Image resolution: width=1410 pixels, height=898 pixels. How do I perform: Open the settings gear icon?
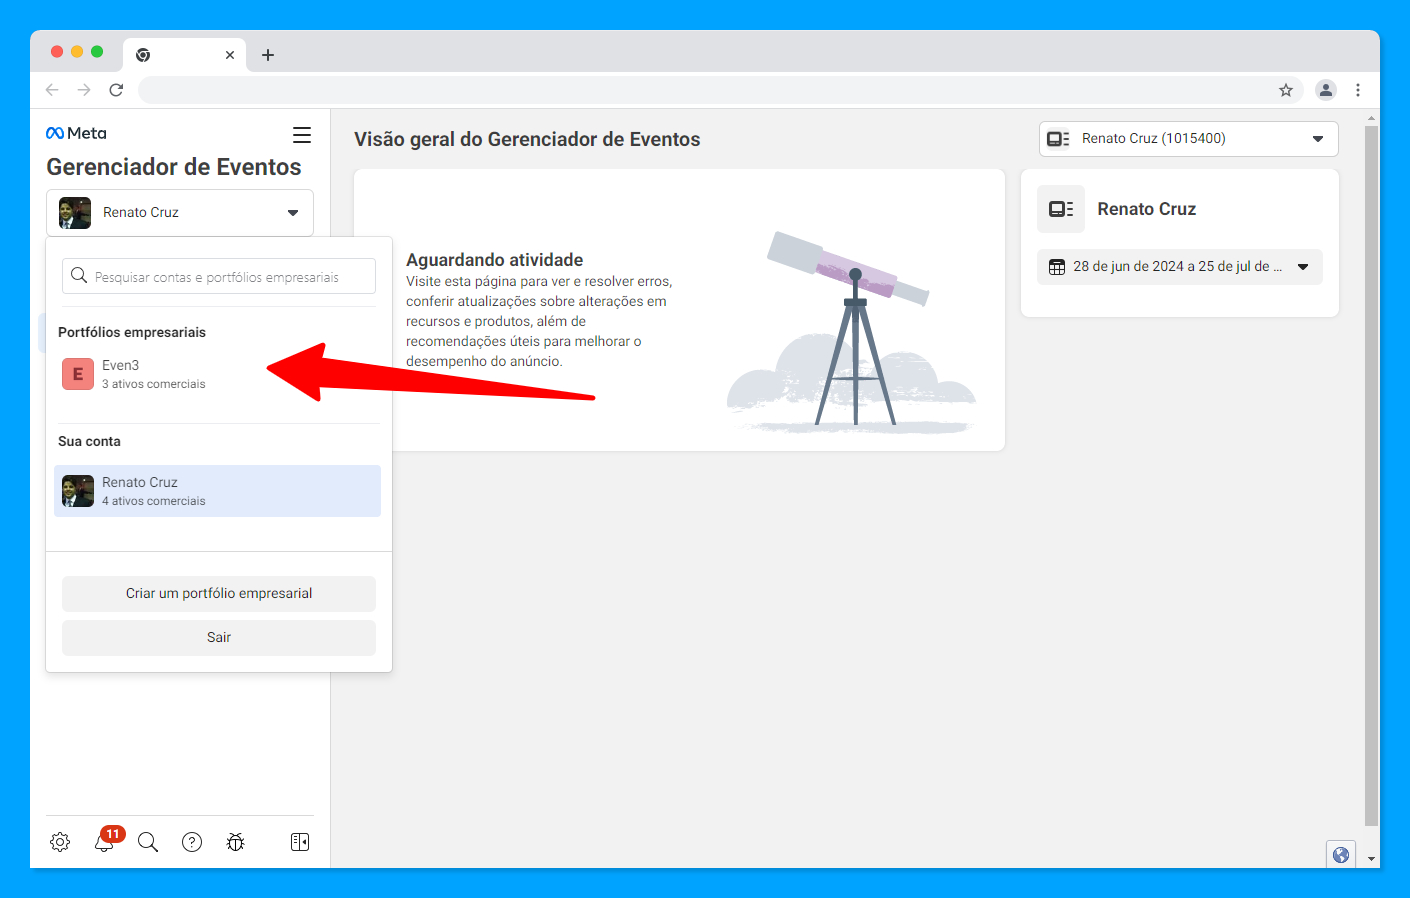[x=60, y=842]
